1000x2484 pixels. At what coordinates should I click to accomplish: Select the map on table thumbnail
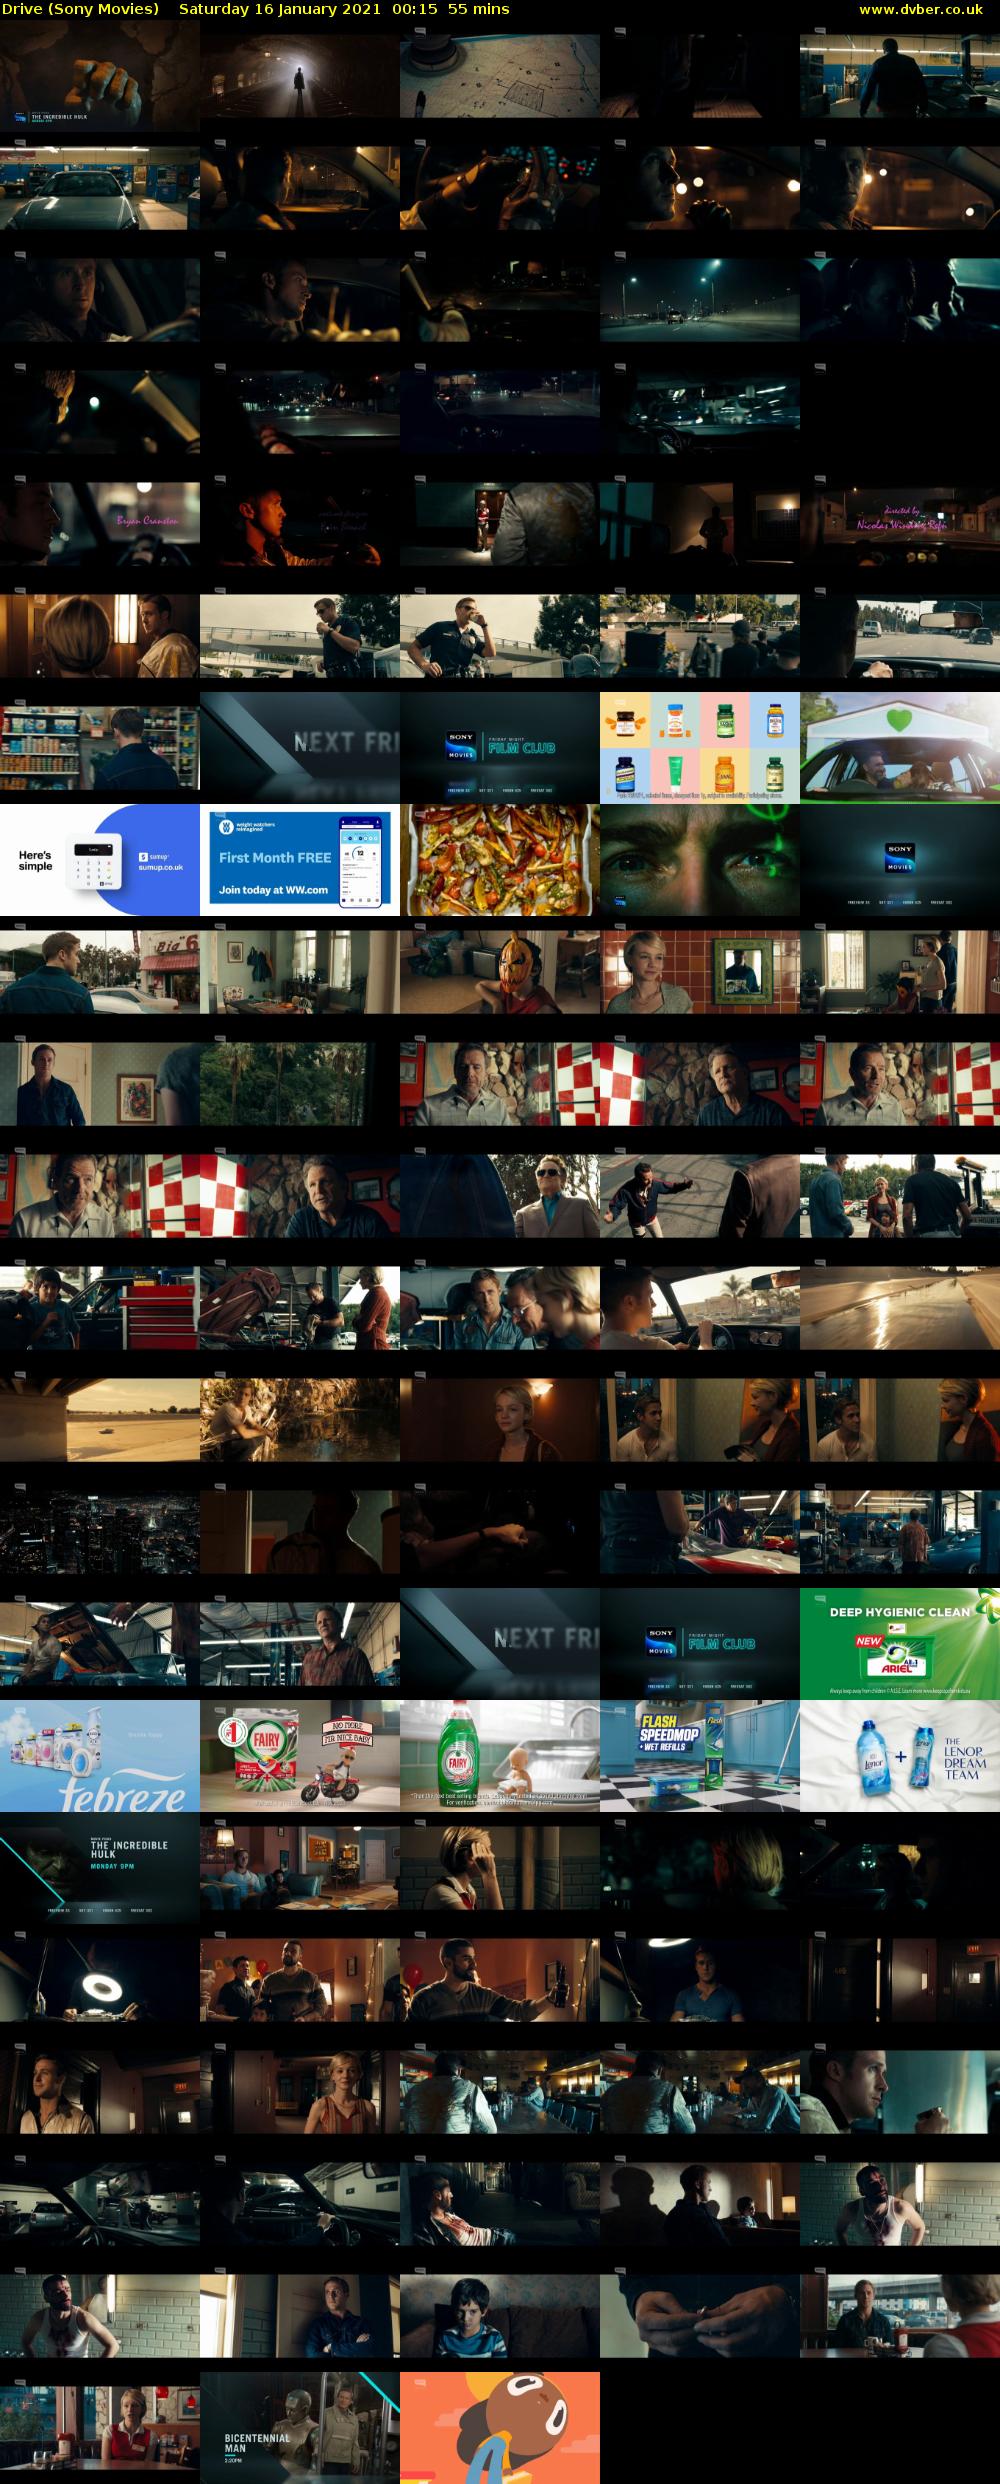pos(500,76)
